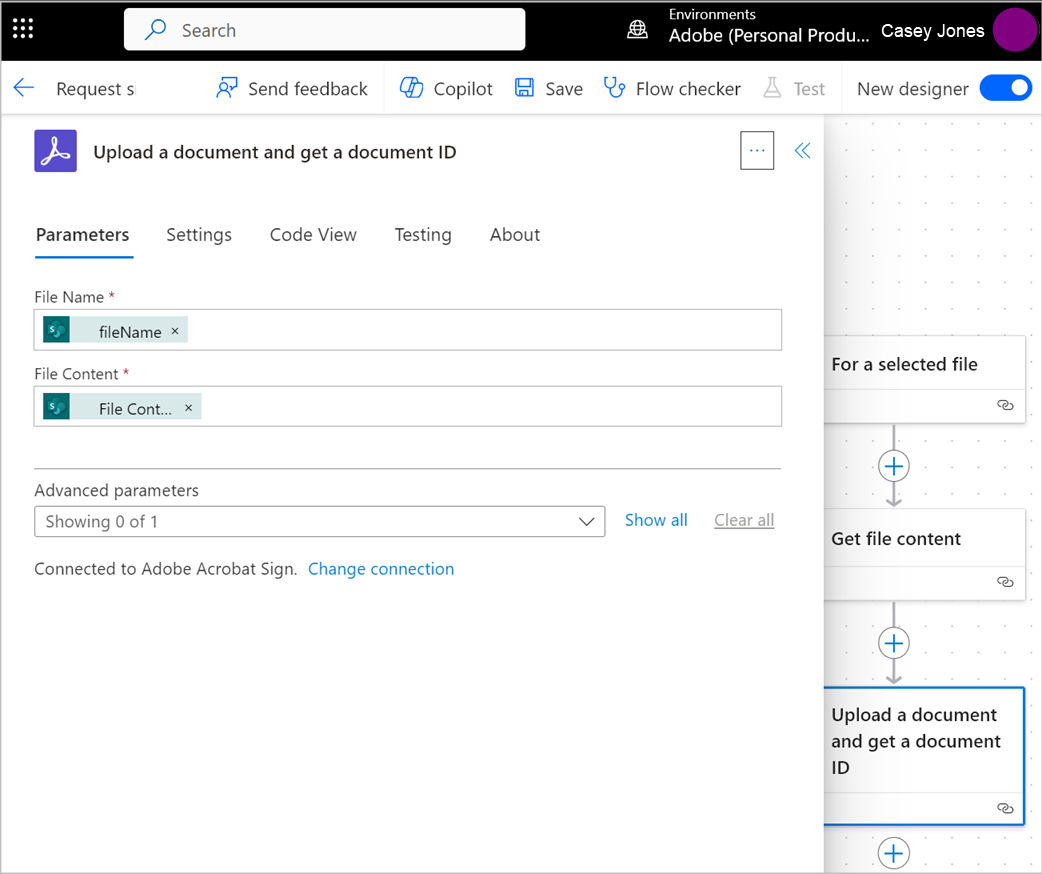Open the ellipsis menu on the action card
The height and width of the screenshot is (874, 1042).
coord(757,150)
